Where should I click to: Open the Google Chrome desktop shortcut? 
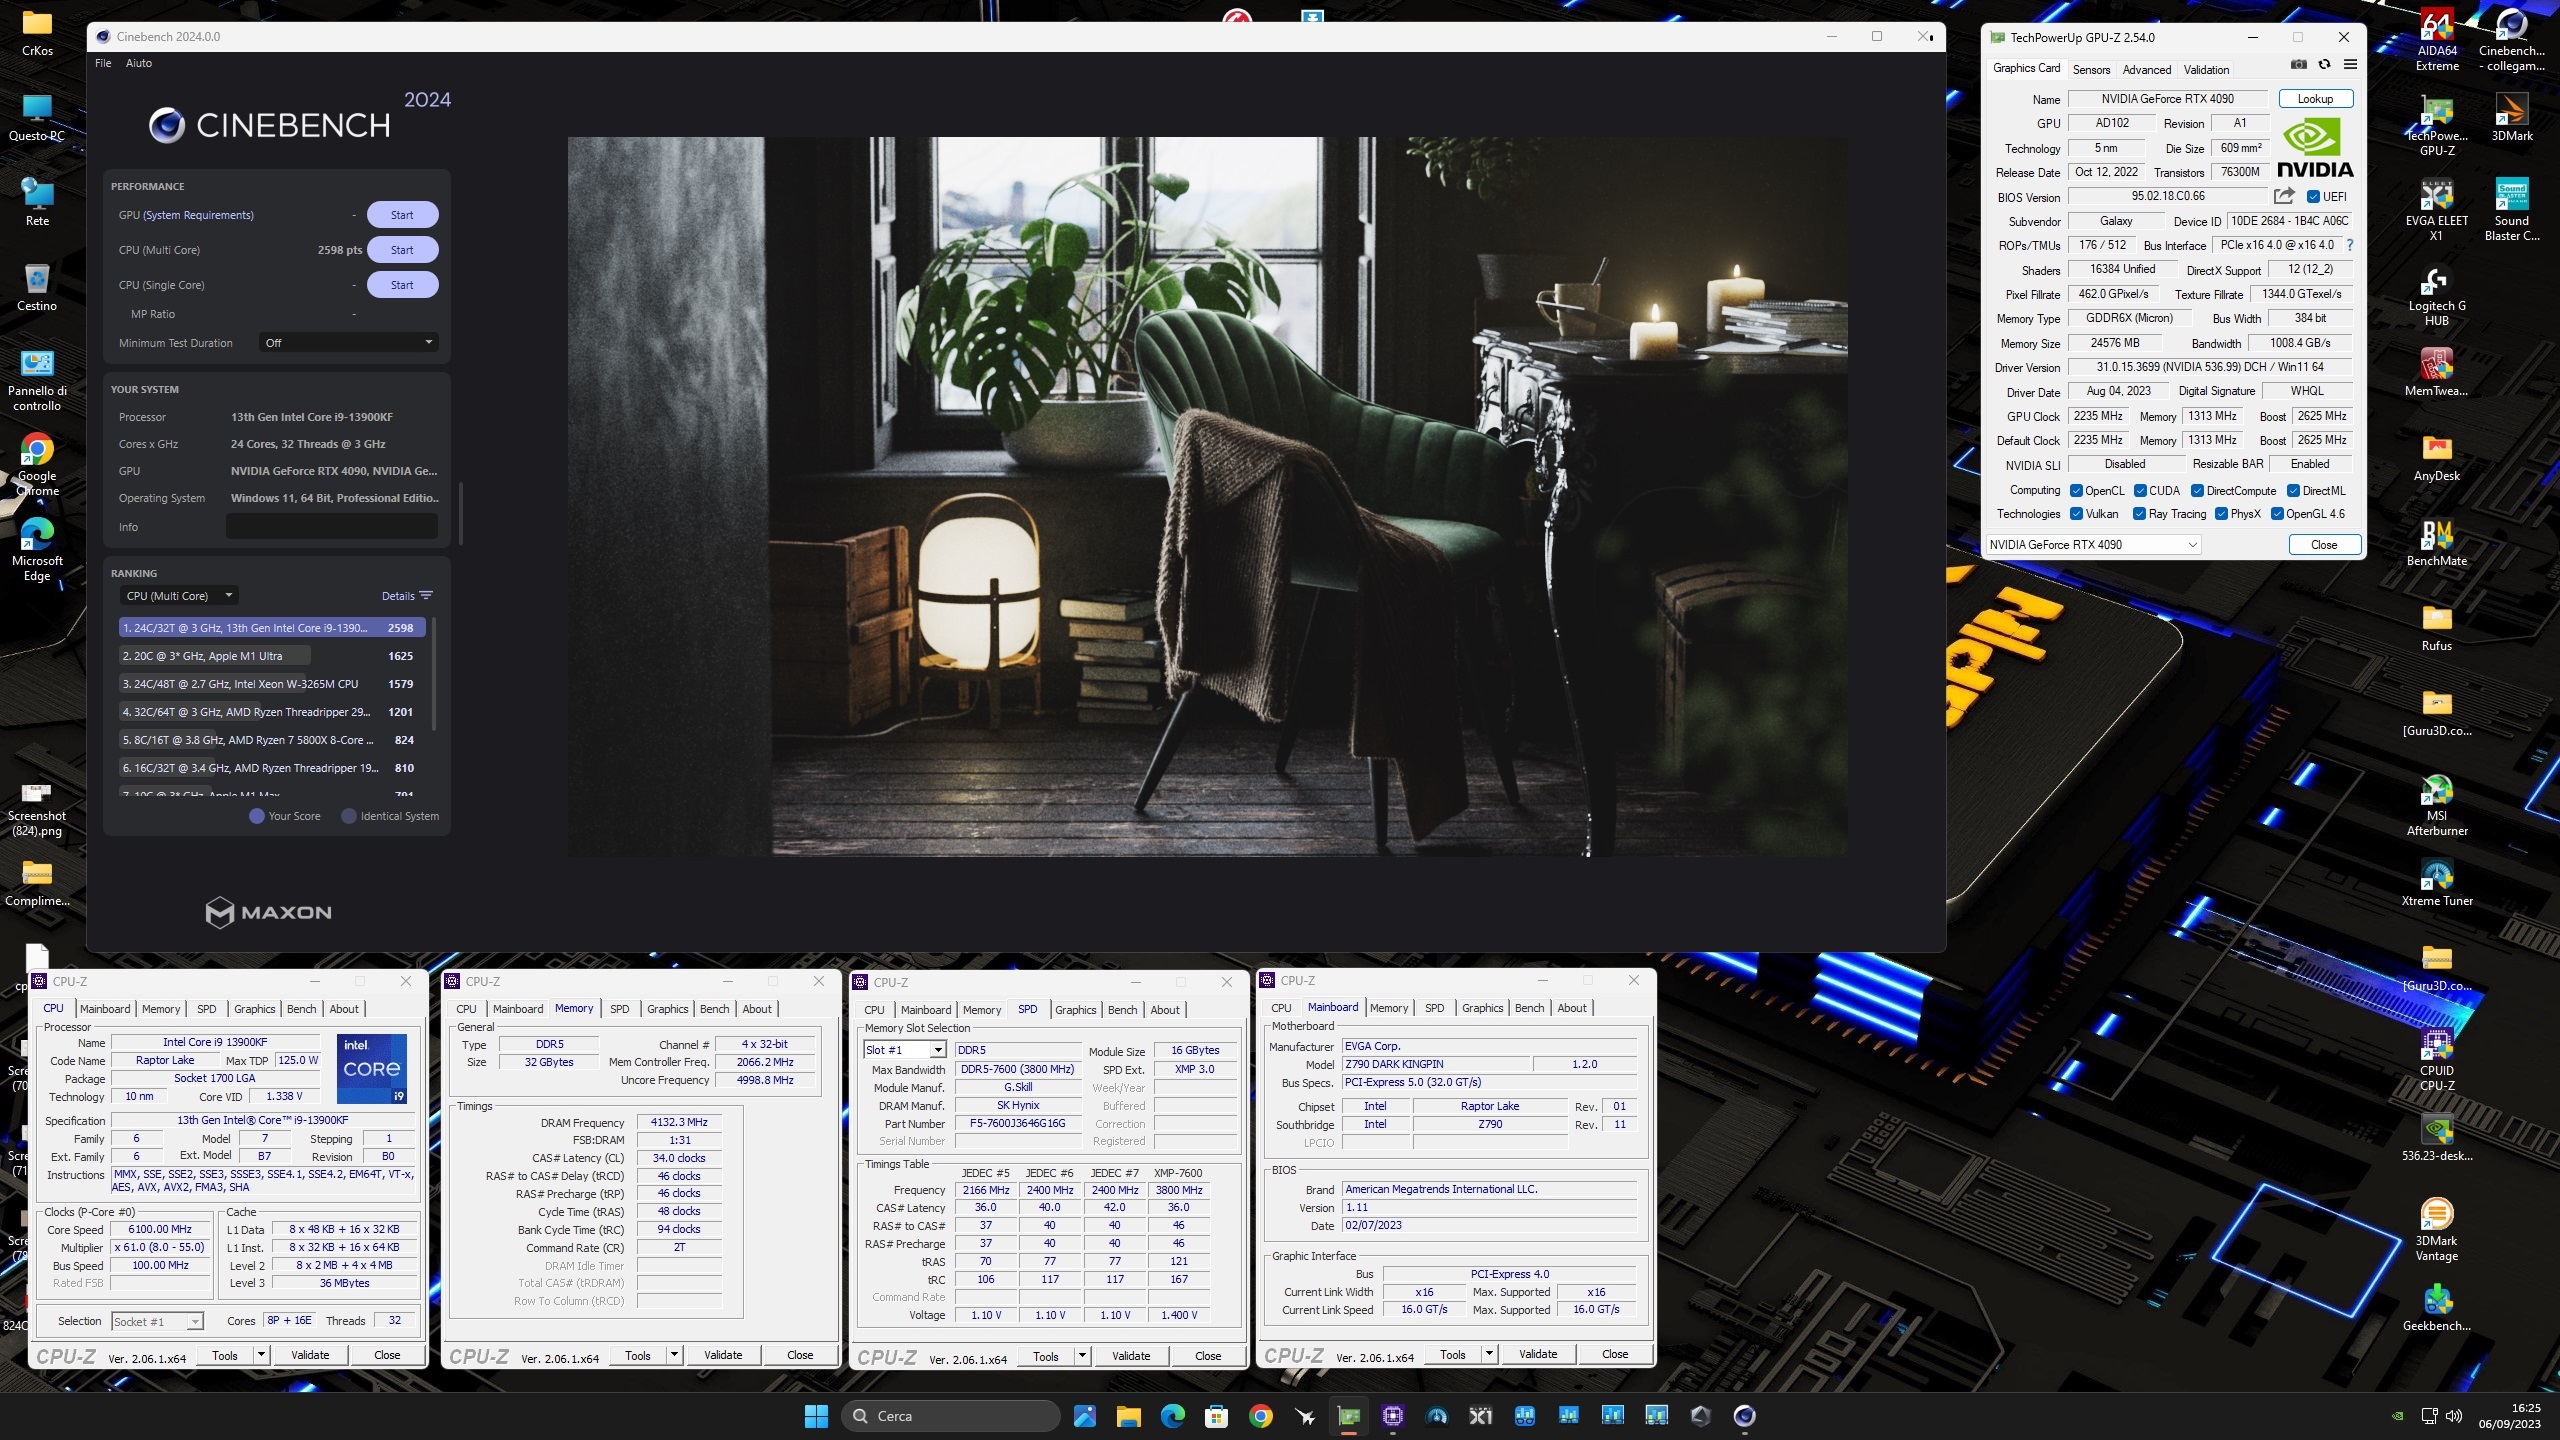point(37,465)
